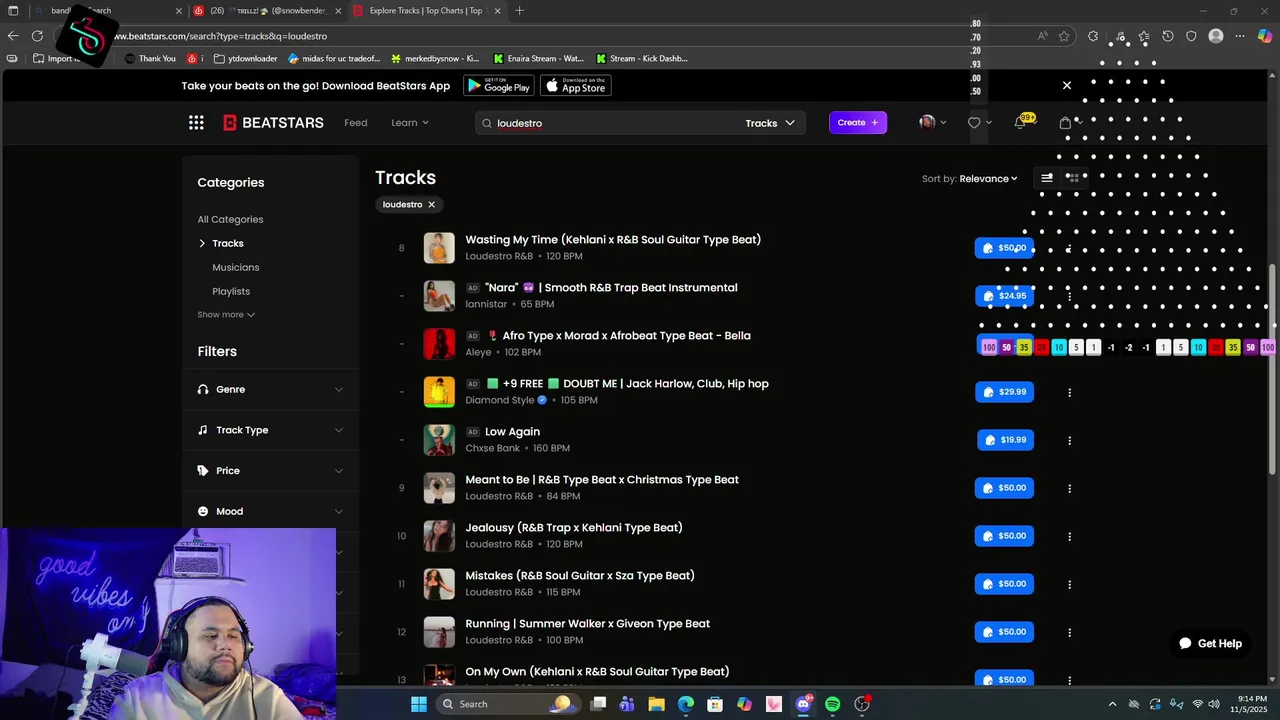The height and width of the screenshot is (720, 1280).
Task: Open Enaira Stream bookmark
Action: pos(538,58)
